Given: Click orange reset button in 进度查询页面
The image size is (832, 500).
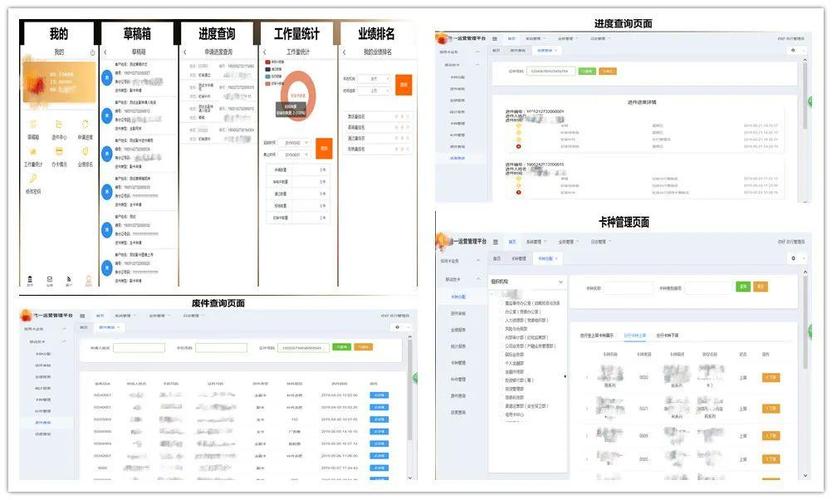Looking at the screenshot, I should point(608,71).
